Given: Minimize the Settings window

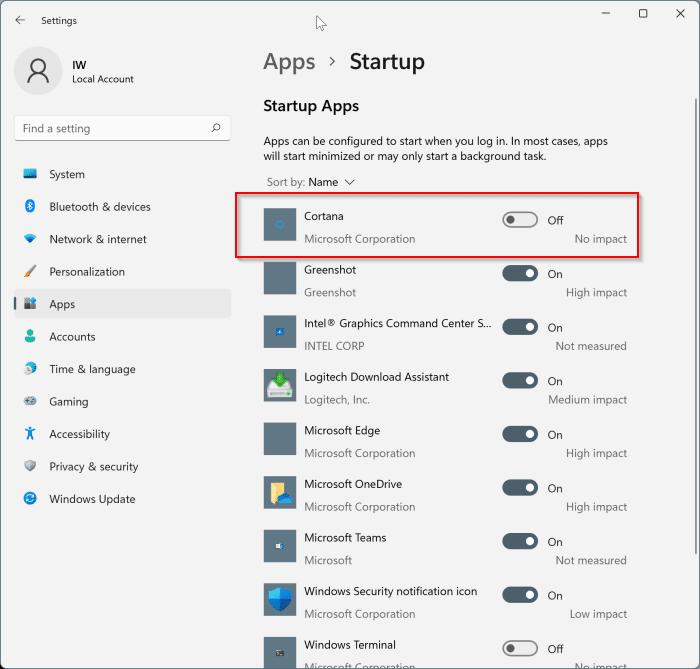Looking at the screenshot, I should 606,13.
